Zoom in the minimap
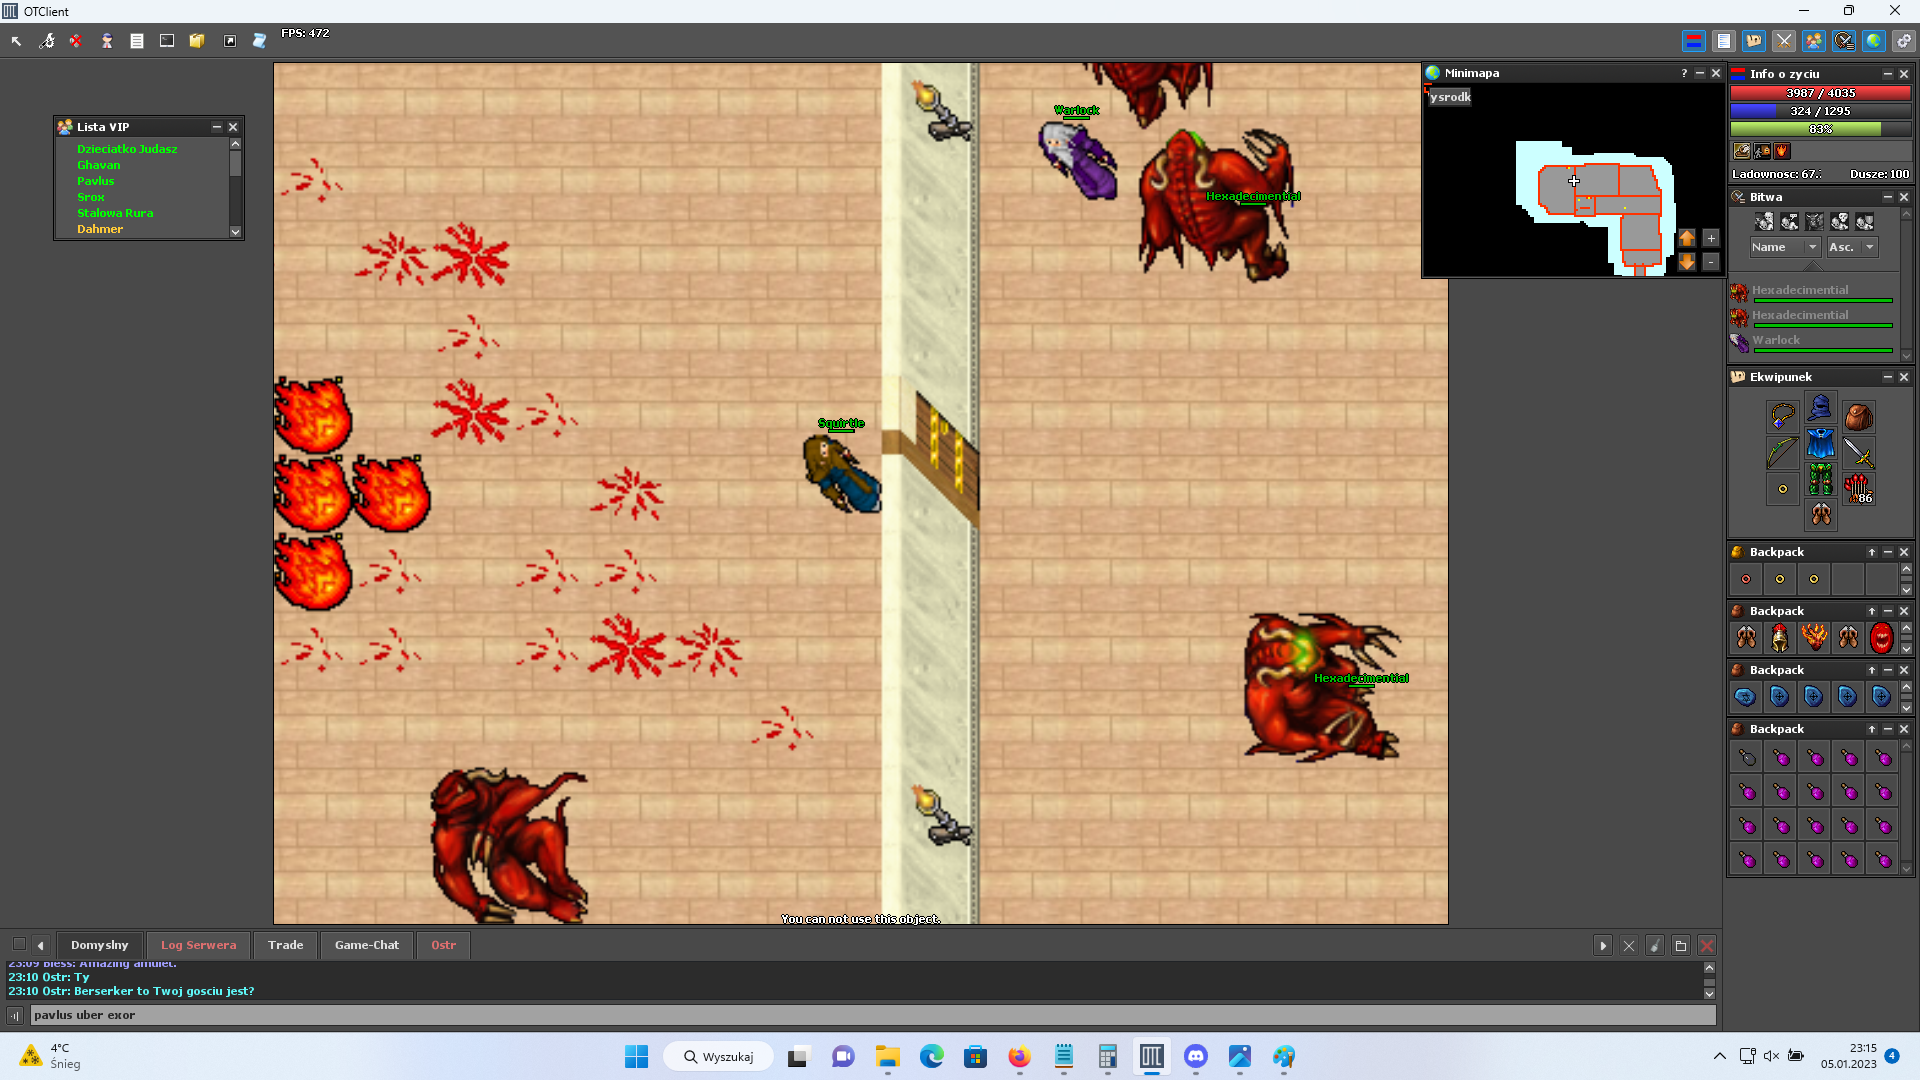This screenshot has width=1920, height=1080. pyautogui.click(x=1711, y=238)
